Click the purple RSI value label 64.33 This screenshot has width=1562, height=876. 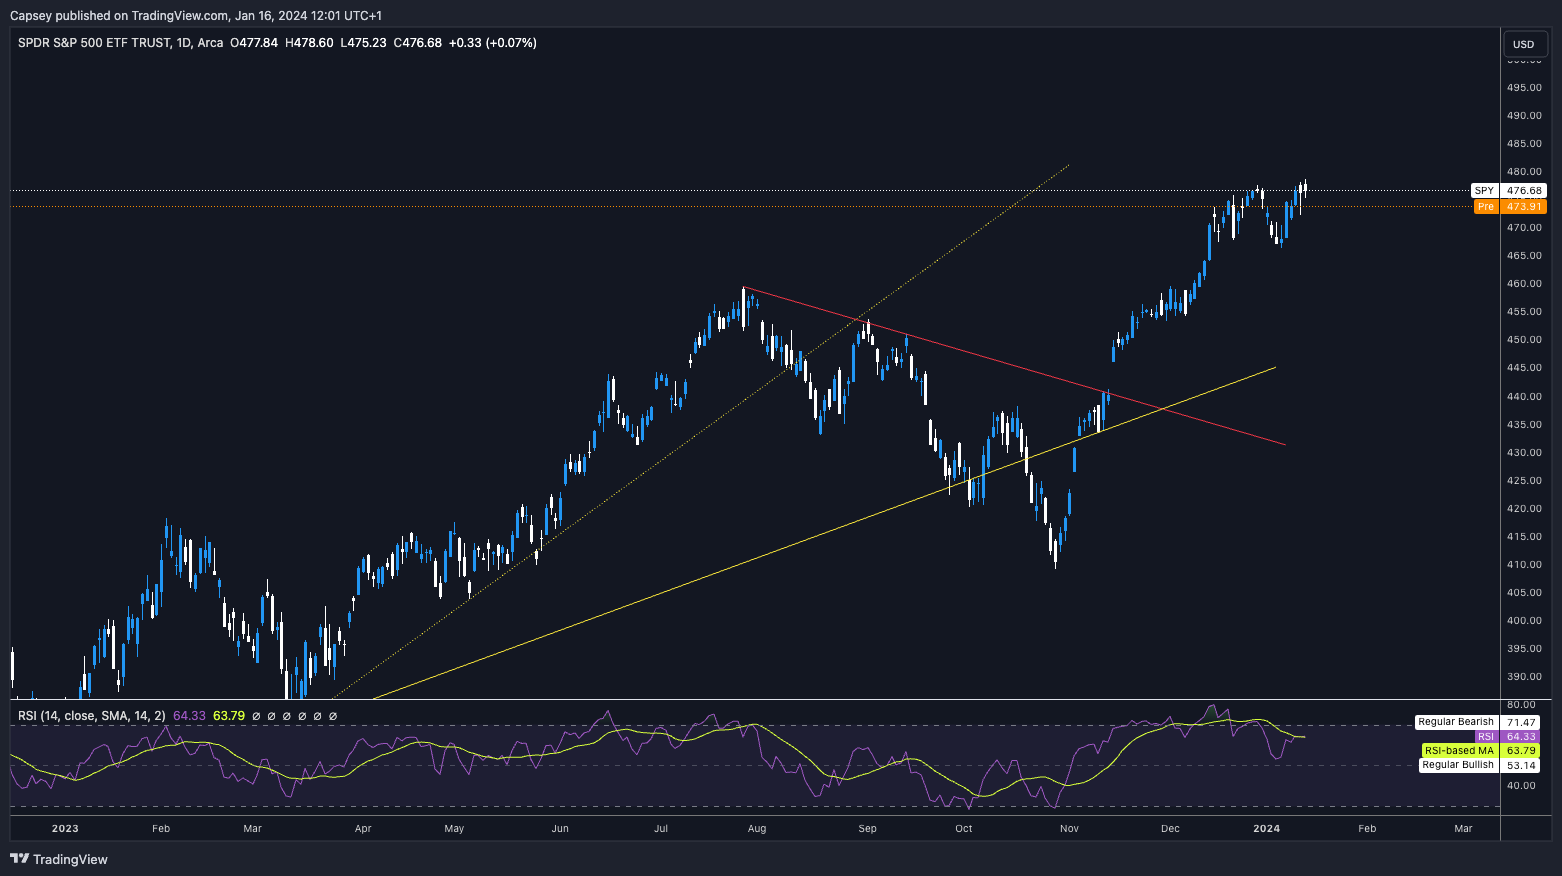(1520, 737)
